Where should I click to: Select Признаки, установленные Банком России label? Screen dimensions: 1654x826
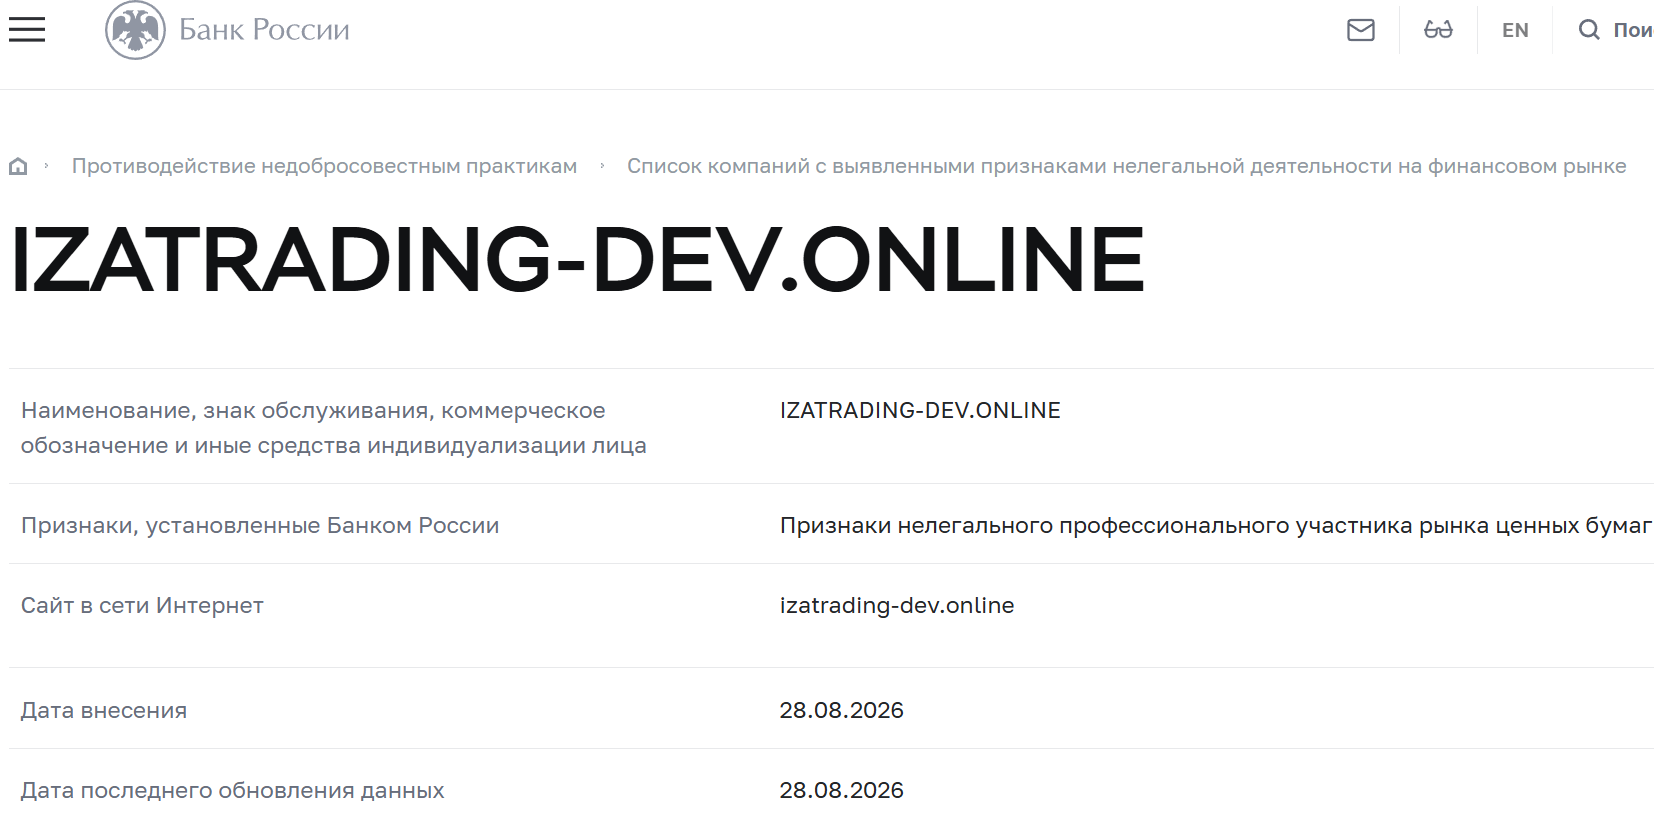(x=260, y=525)
